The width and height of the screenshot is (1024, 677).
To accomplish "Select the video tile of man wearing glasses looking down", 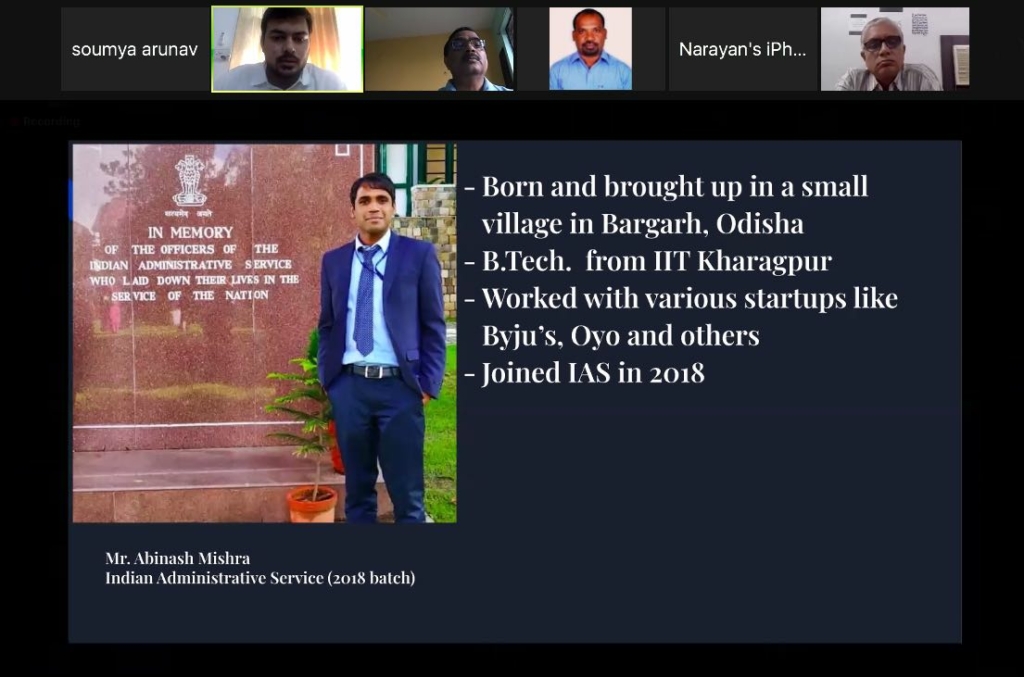I will click(x=440, y=50).
